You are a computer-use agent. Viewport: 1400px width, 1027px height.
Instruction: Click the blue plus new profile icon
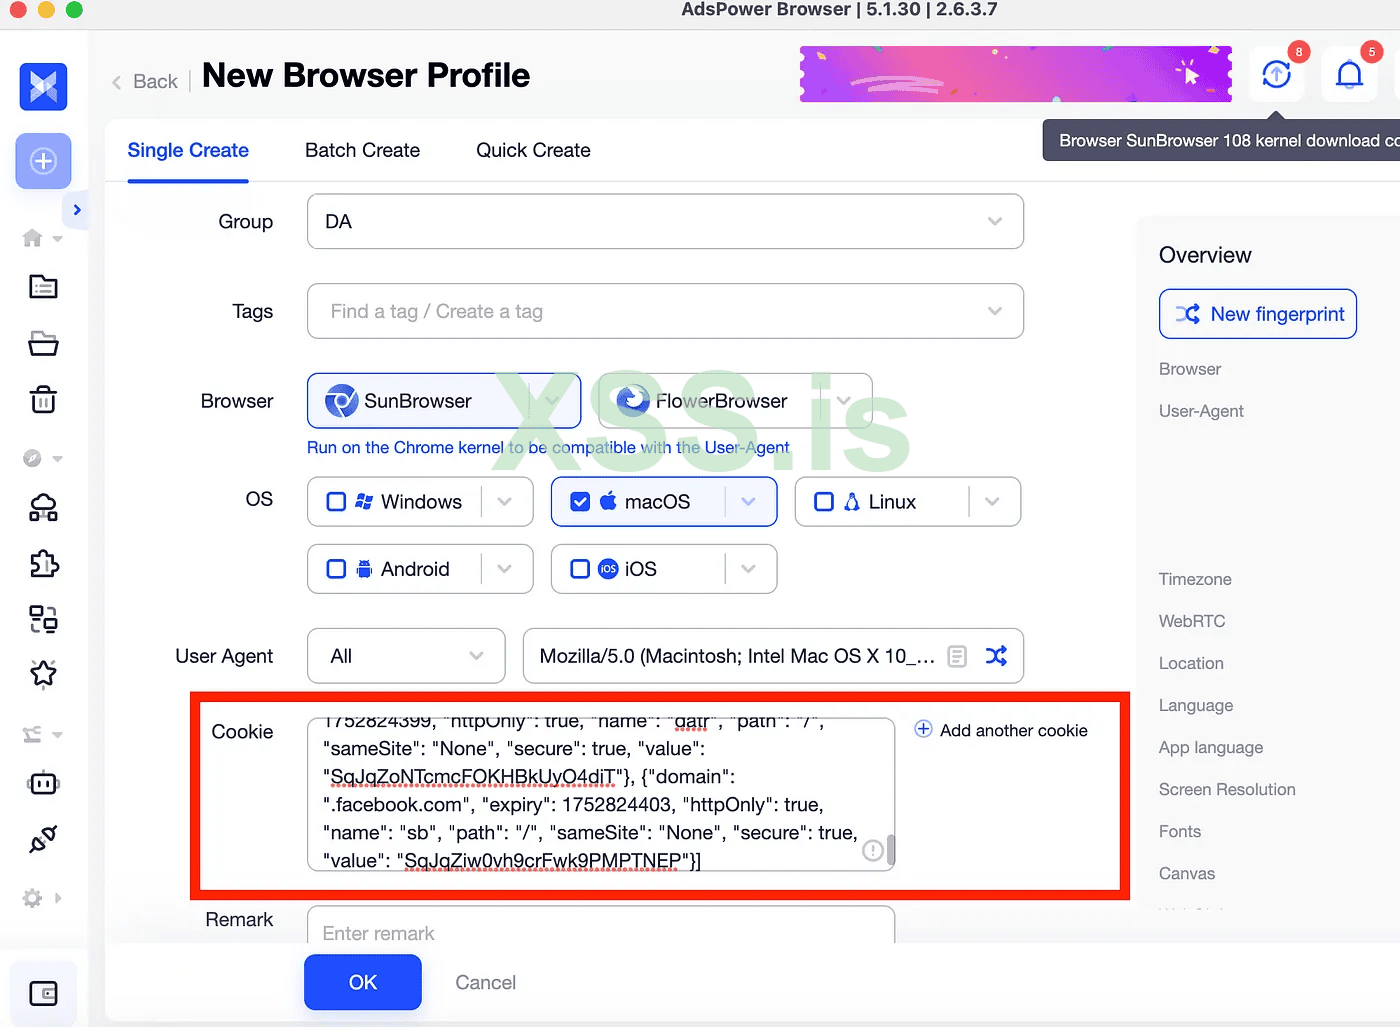(x=43, y=161)
